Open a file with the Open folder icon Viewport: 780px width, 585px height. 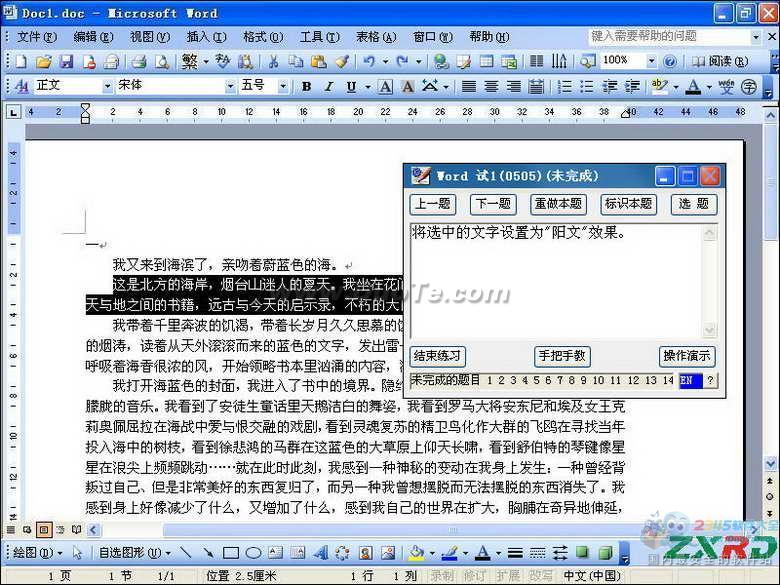tap(44, 61)
